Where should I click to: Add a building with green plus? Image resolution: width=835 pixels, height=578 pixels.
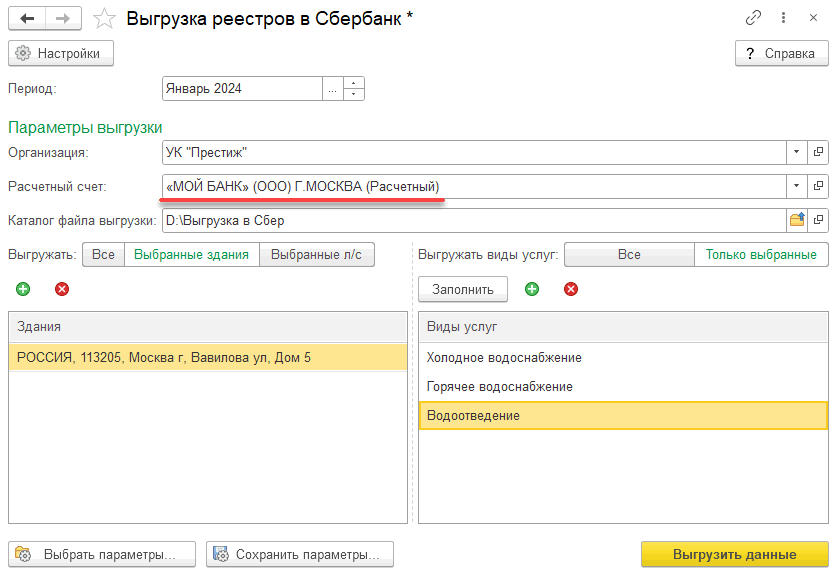coord(23,289)
